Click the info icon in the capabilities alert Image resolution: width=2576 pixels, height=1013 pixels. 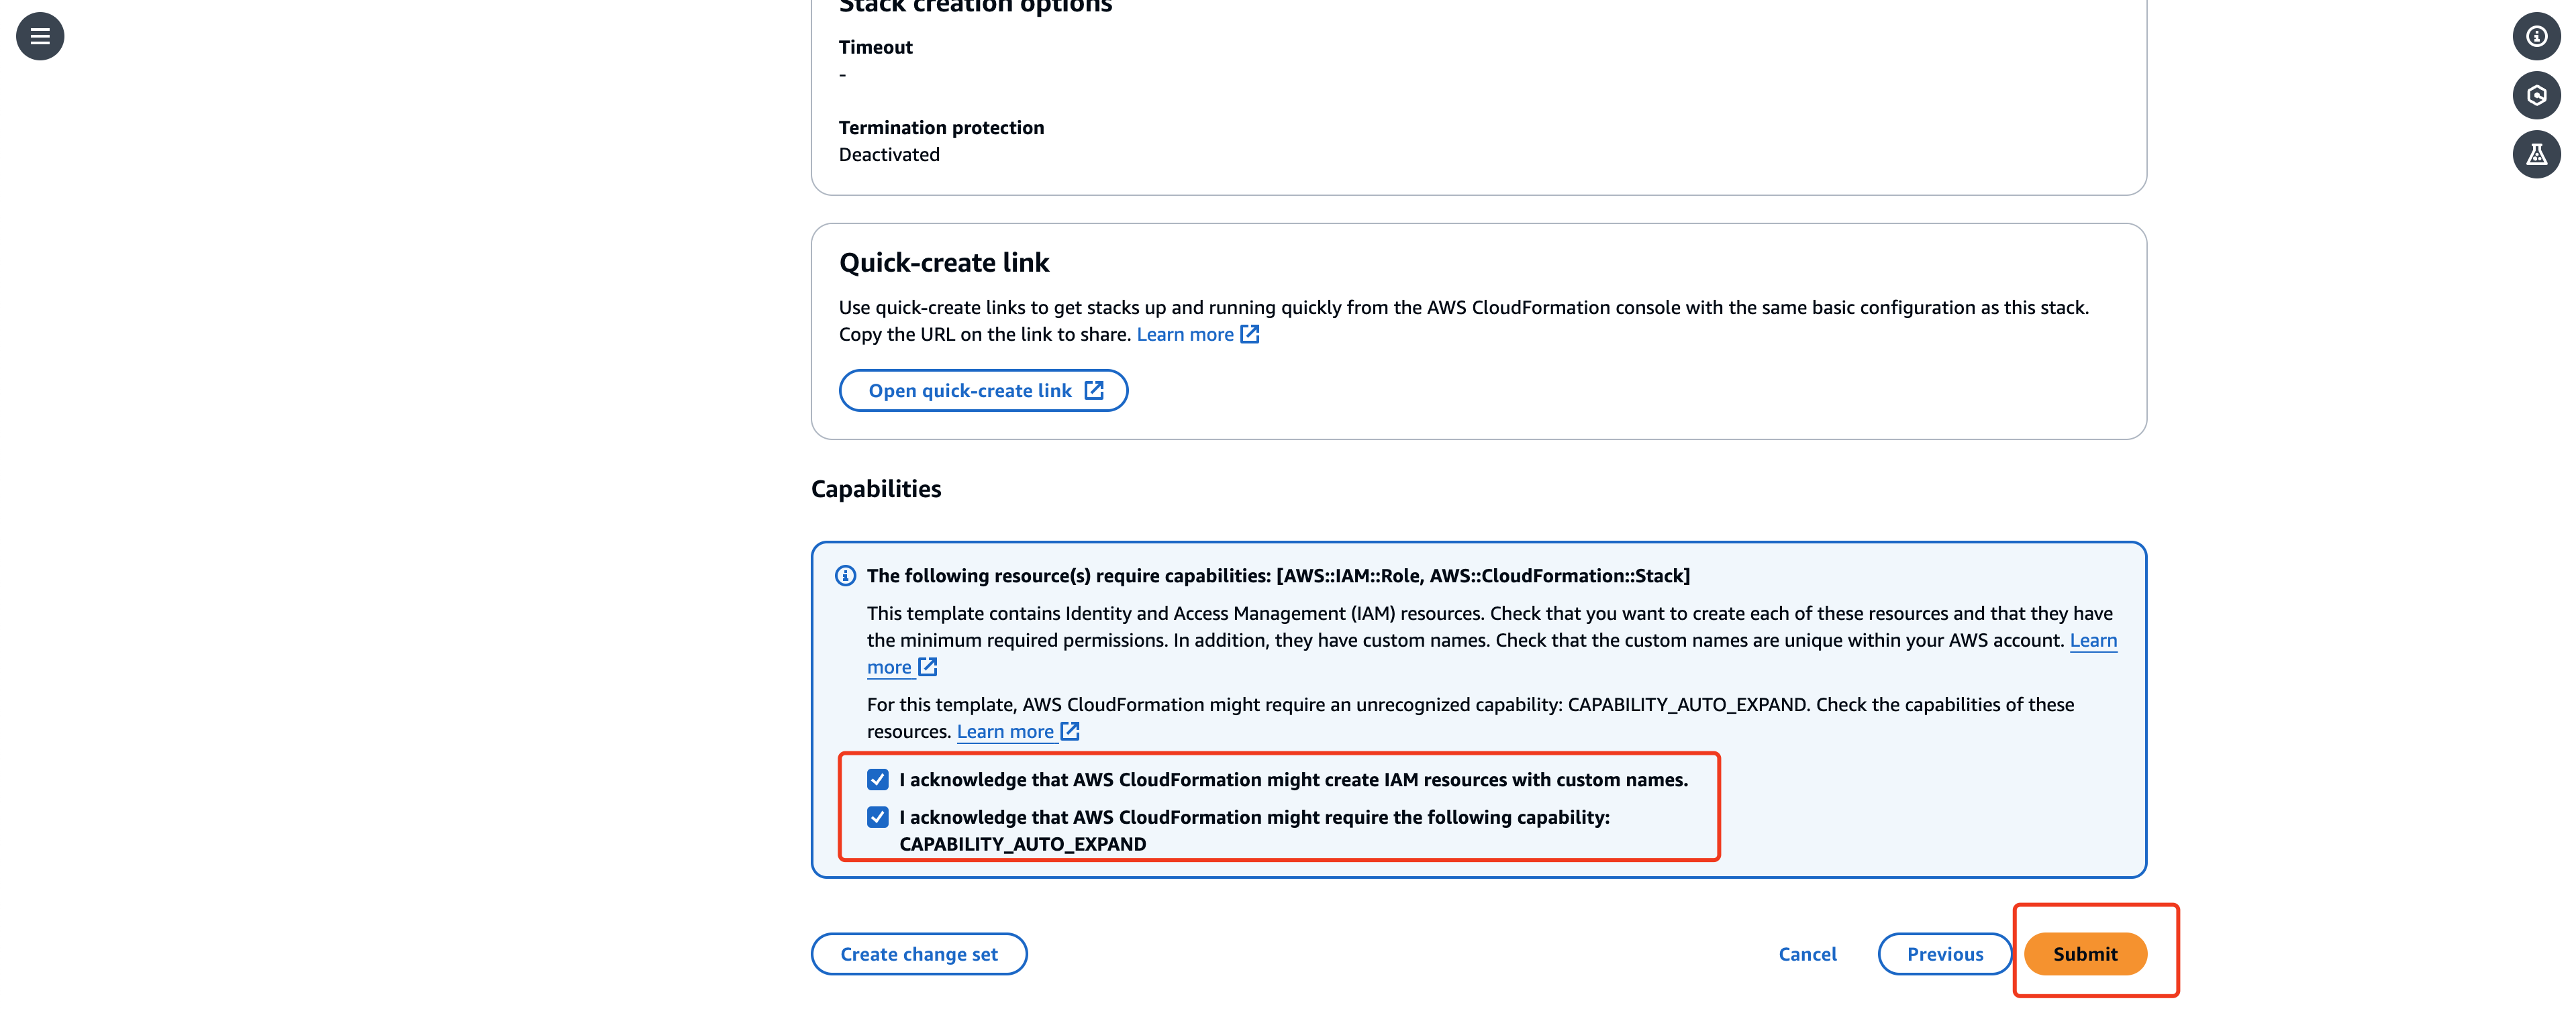[845, 576]
